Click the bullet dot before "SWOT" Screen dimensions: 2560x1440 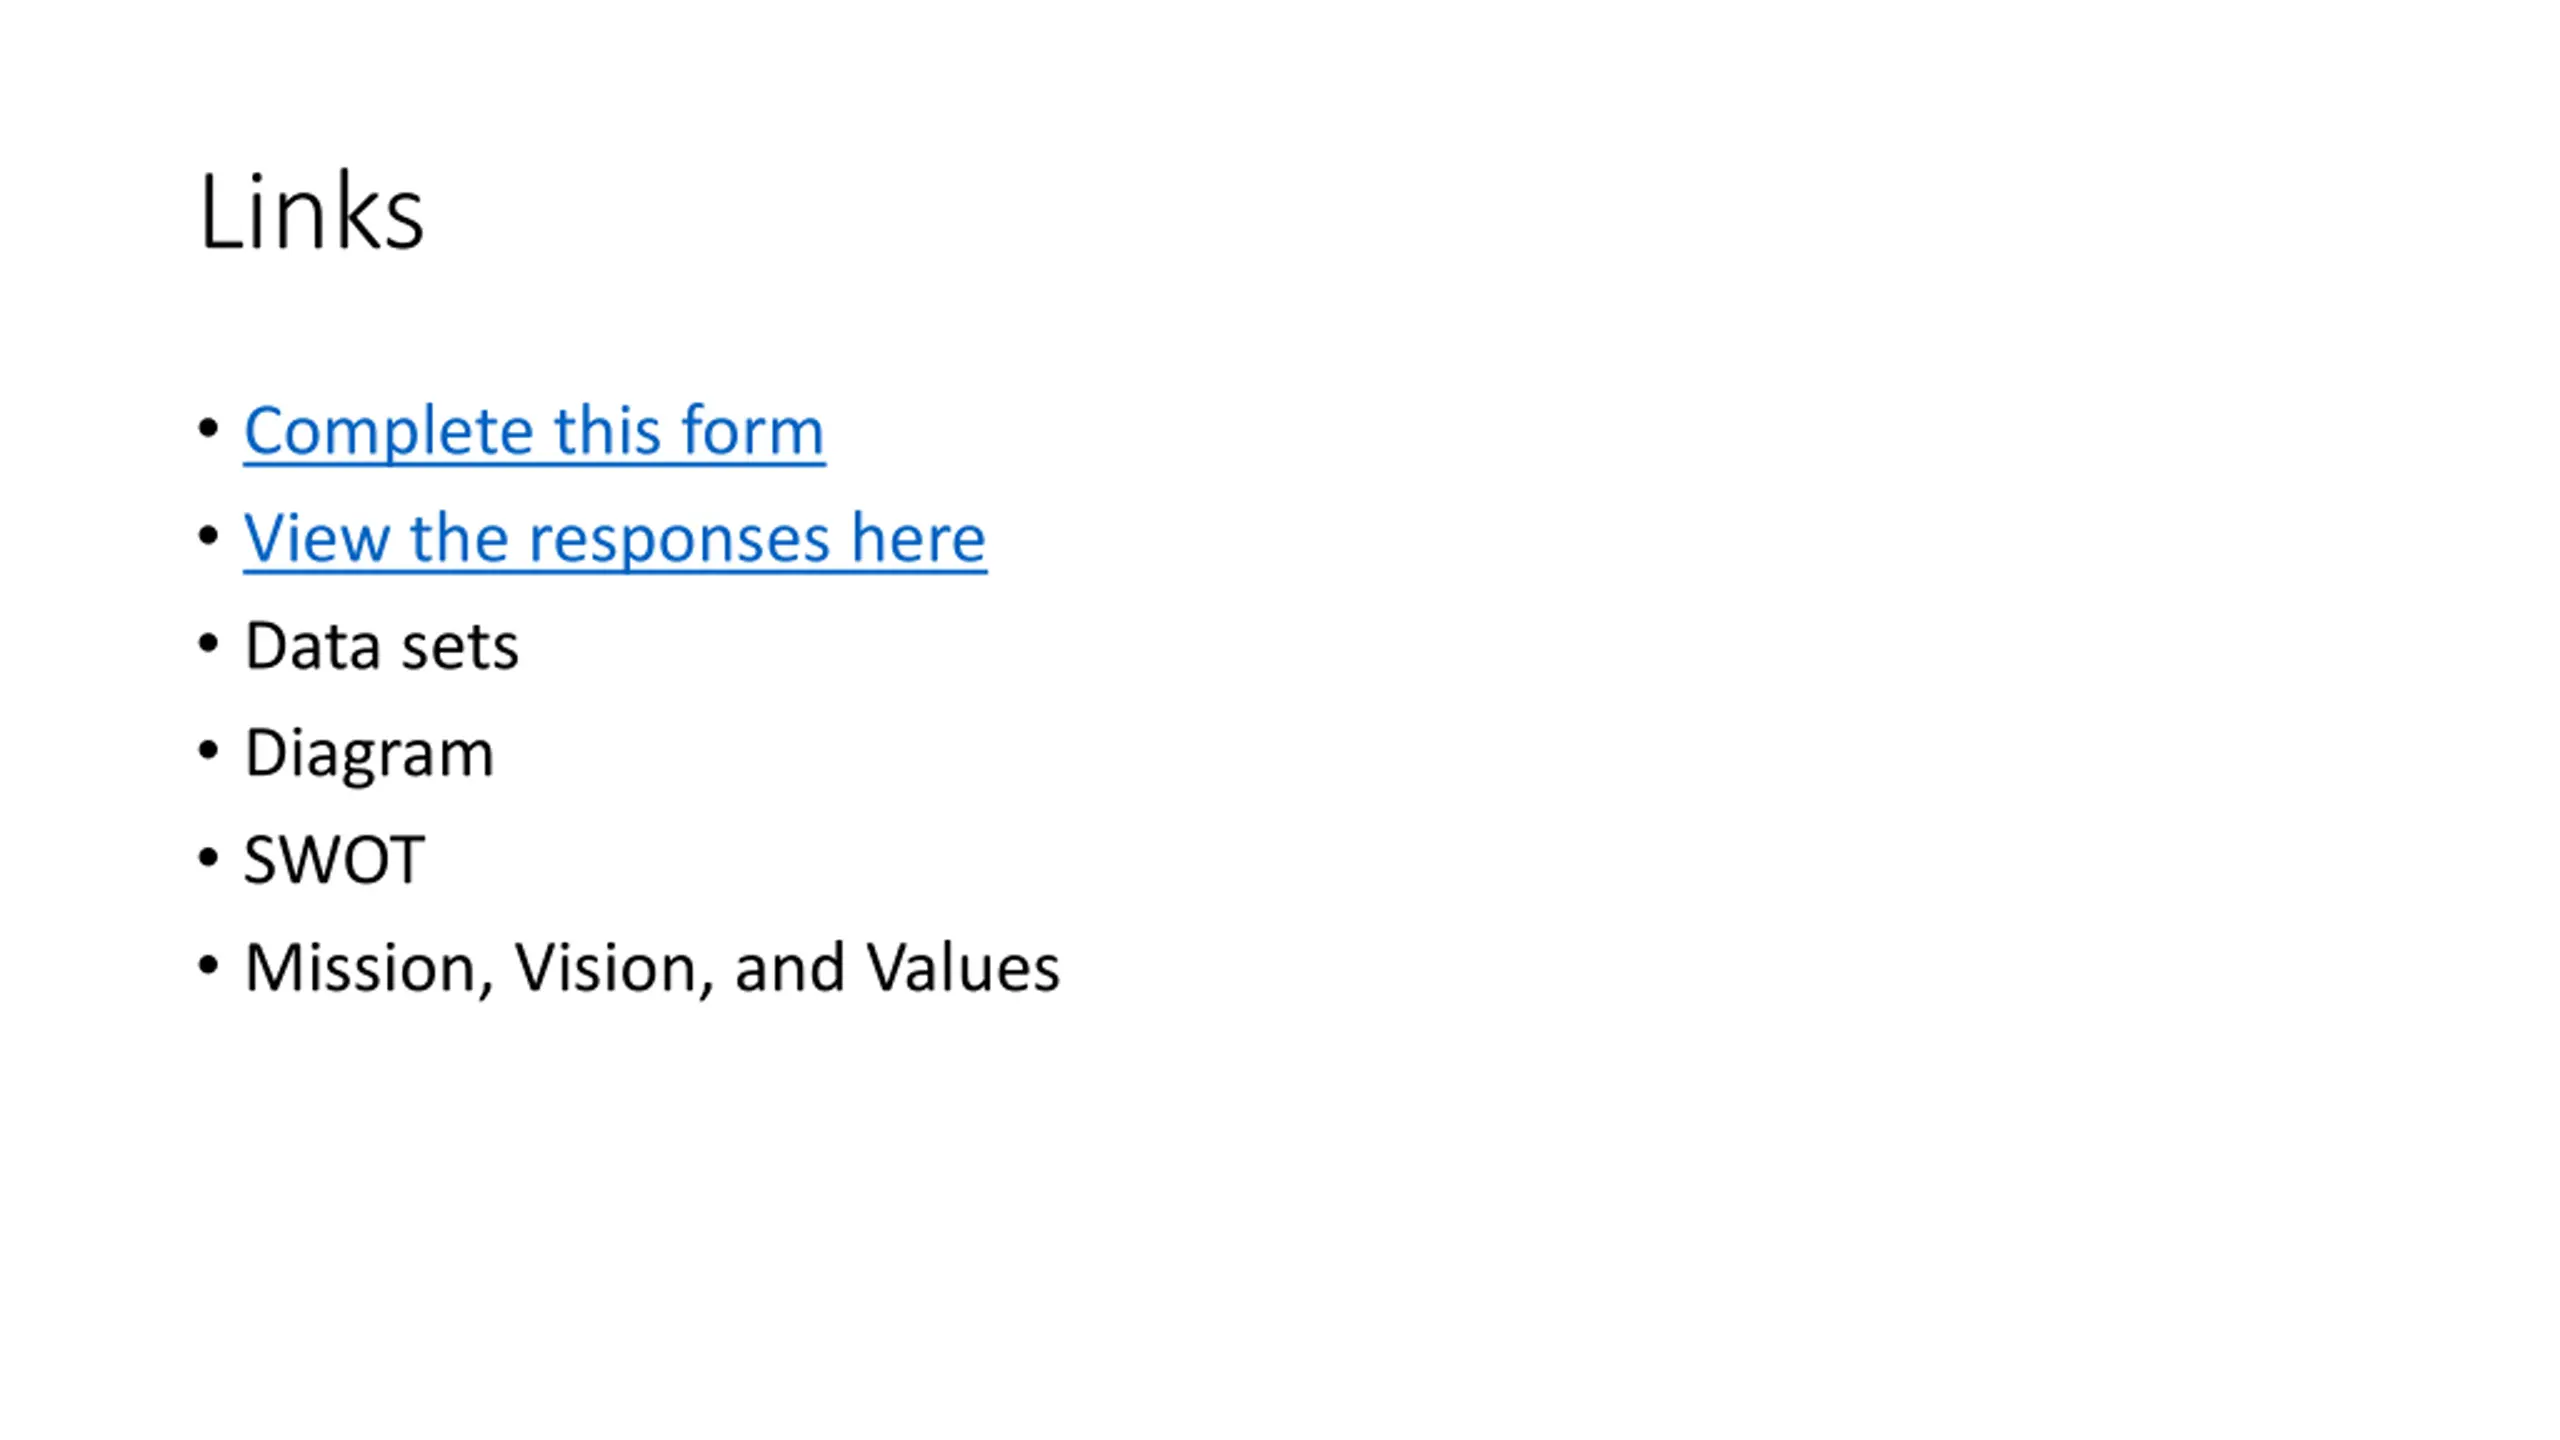208,857
